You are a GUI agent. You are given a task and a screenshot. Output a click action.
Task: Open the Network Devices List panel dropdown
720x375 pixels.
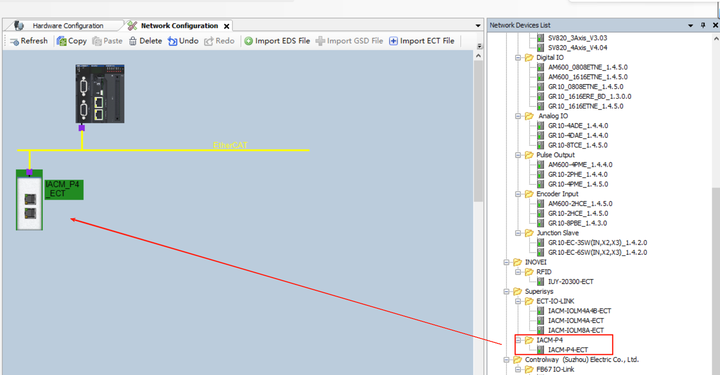[691, 25]
